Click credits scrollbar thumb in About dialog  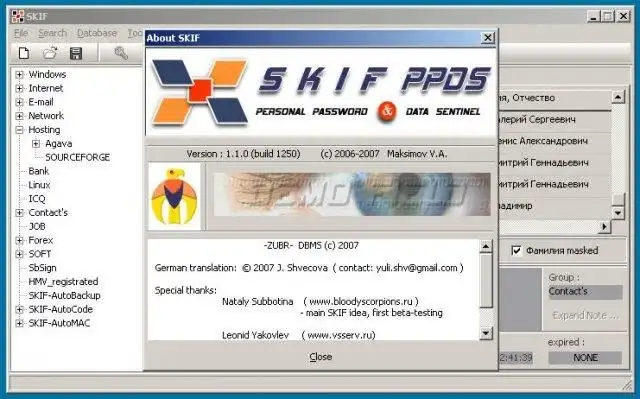pyautogui.click(x=485, y=281)
